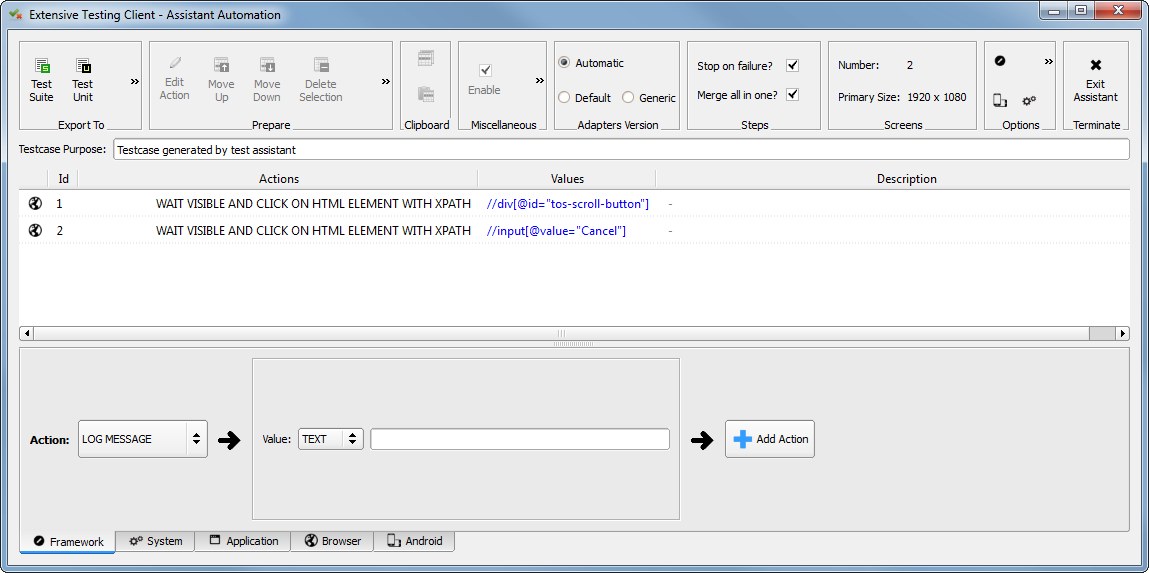The image size is (1149, 573).
Task: Click the Primary Size 1920 x 1080 value
Action: tap(936, 97)
